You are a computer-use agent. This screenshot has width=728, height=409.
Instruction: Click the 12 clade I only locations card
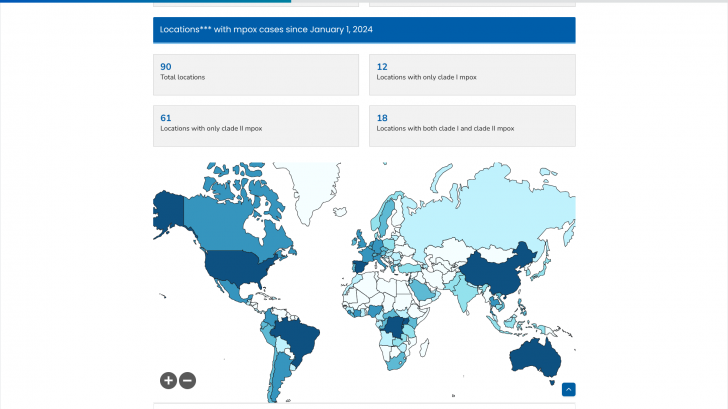click(x=471, y=74)
